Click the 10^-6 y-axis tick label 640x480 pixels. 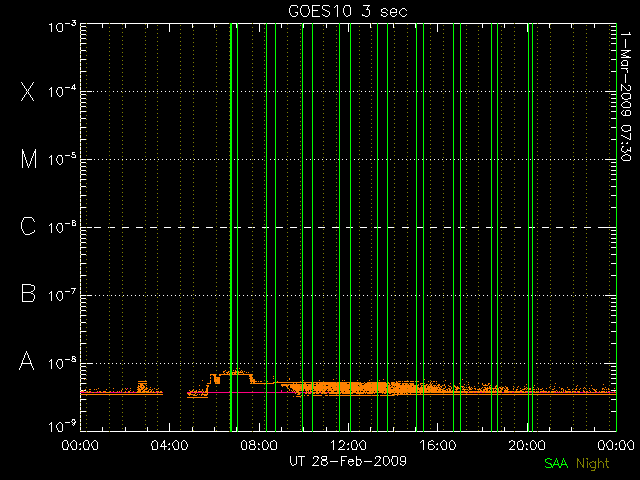pos(62,227)
